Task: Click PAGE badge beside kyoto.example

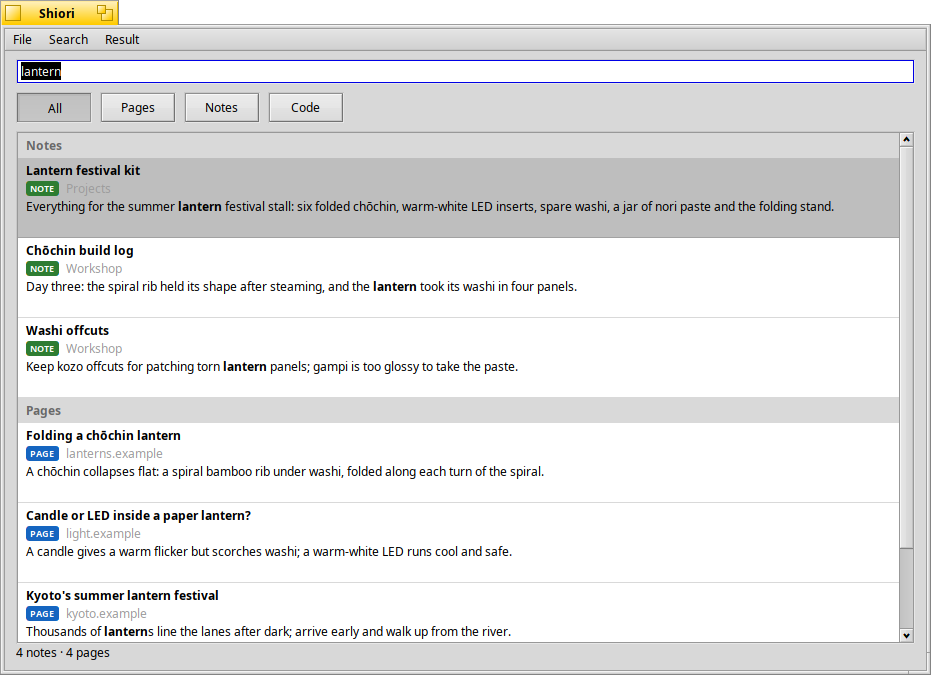Action: tap(42, 614)
